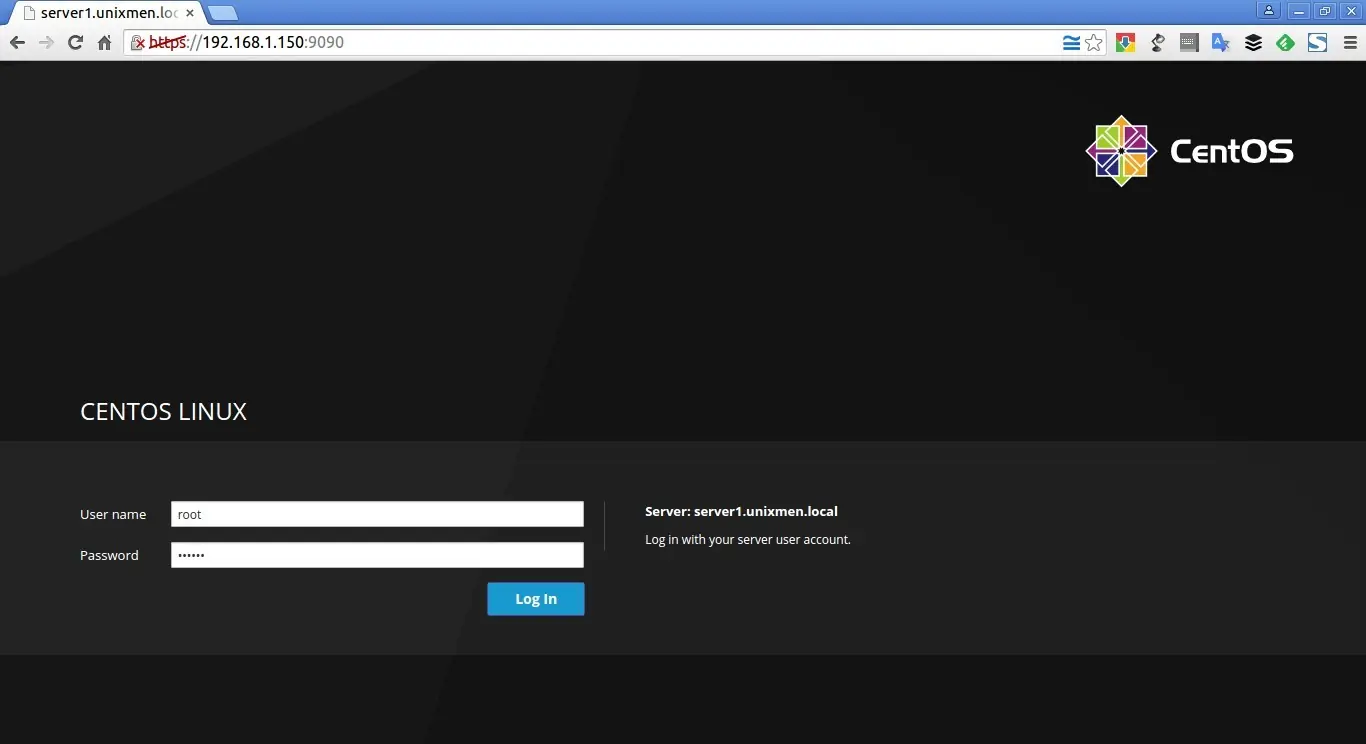This screenshot has height=744, width=1366.
Task: Click the browser forward arrow
Action: coord(46,43)
